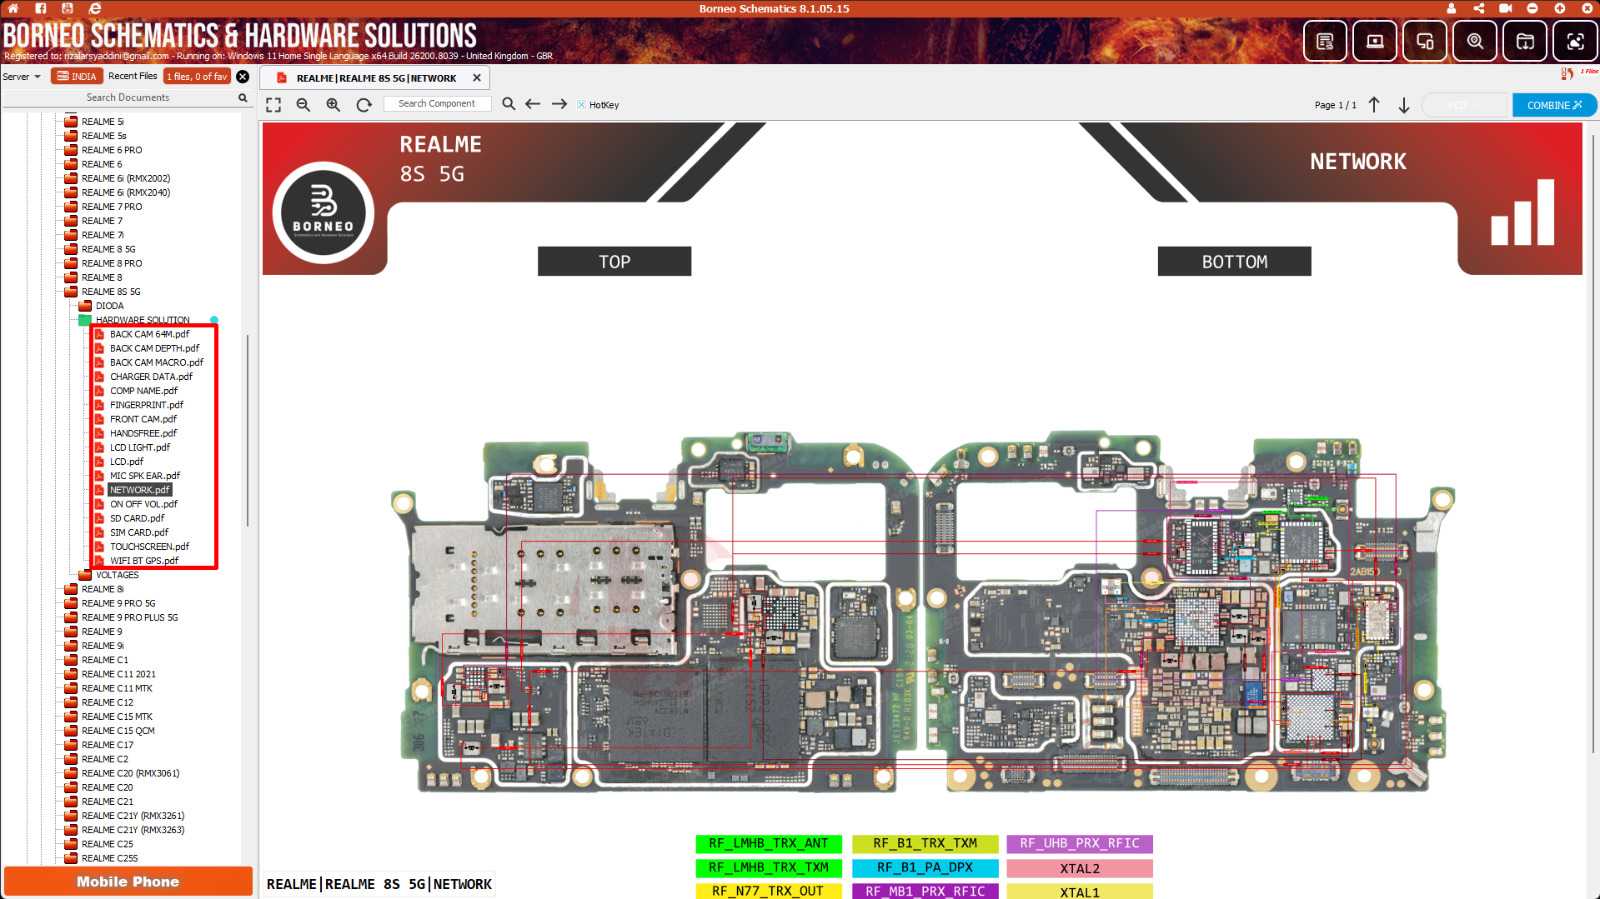Screen dimensions: 1600x899
Task: Click the RF_B1_TRX_TXM yellow-green legend swatch
Action: coord(925,844)
